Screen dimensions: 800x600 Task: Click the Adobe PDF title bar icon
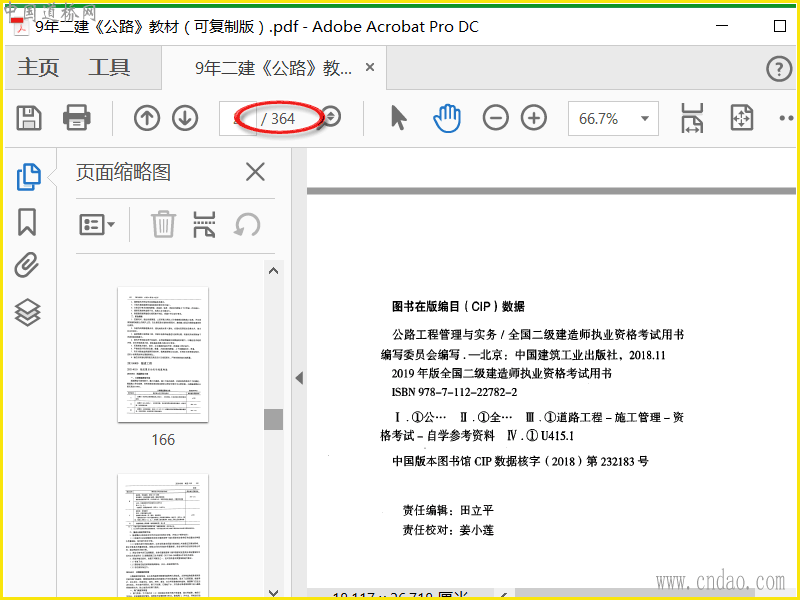point(21,27)
